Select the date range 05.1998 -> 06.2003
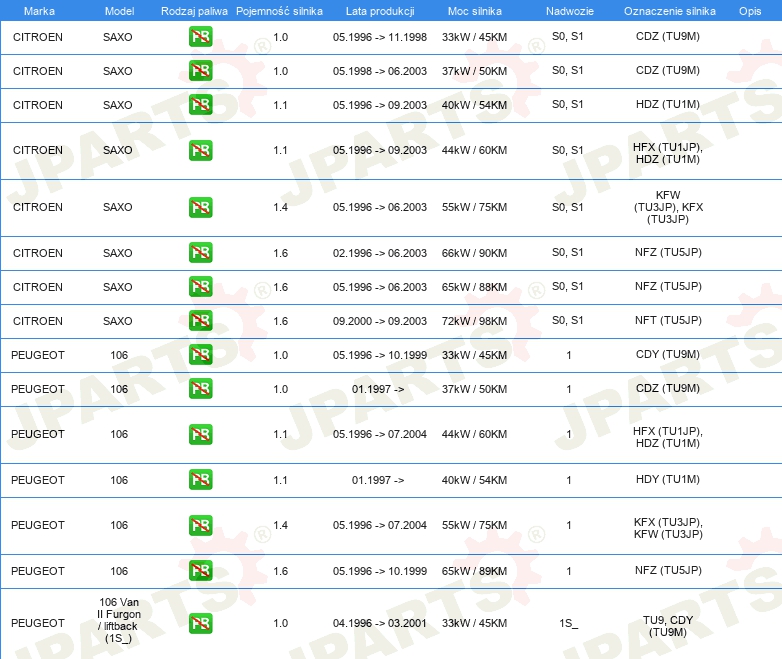Viewport: 782px width, 659px height. coord(380,71)
